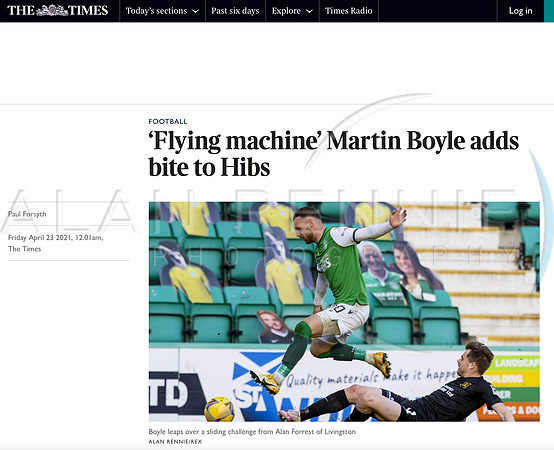Click the Log in button
The height and width of the screenshot is (450, 554).
click(x=520, y=11)
